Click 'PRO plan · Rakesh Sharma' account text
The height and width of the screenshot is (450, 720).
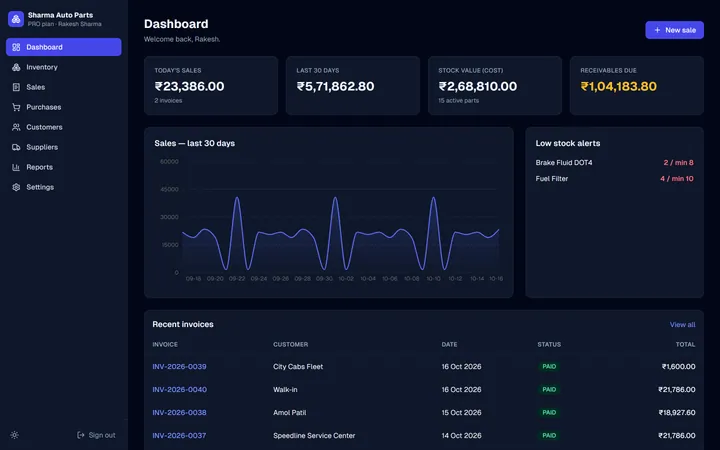64,24
